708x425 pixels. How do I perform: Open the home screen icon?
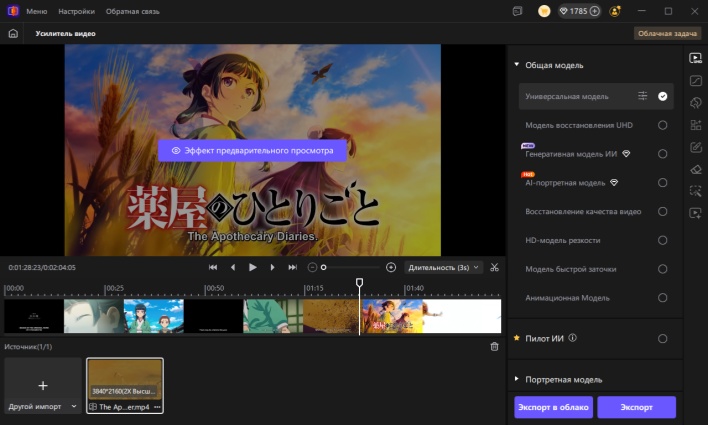pos(13,33)
